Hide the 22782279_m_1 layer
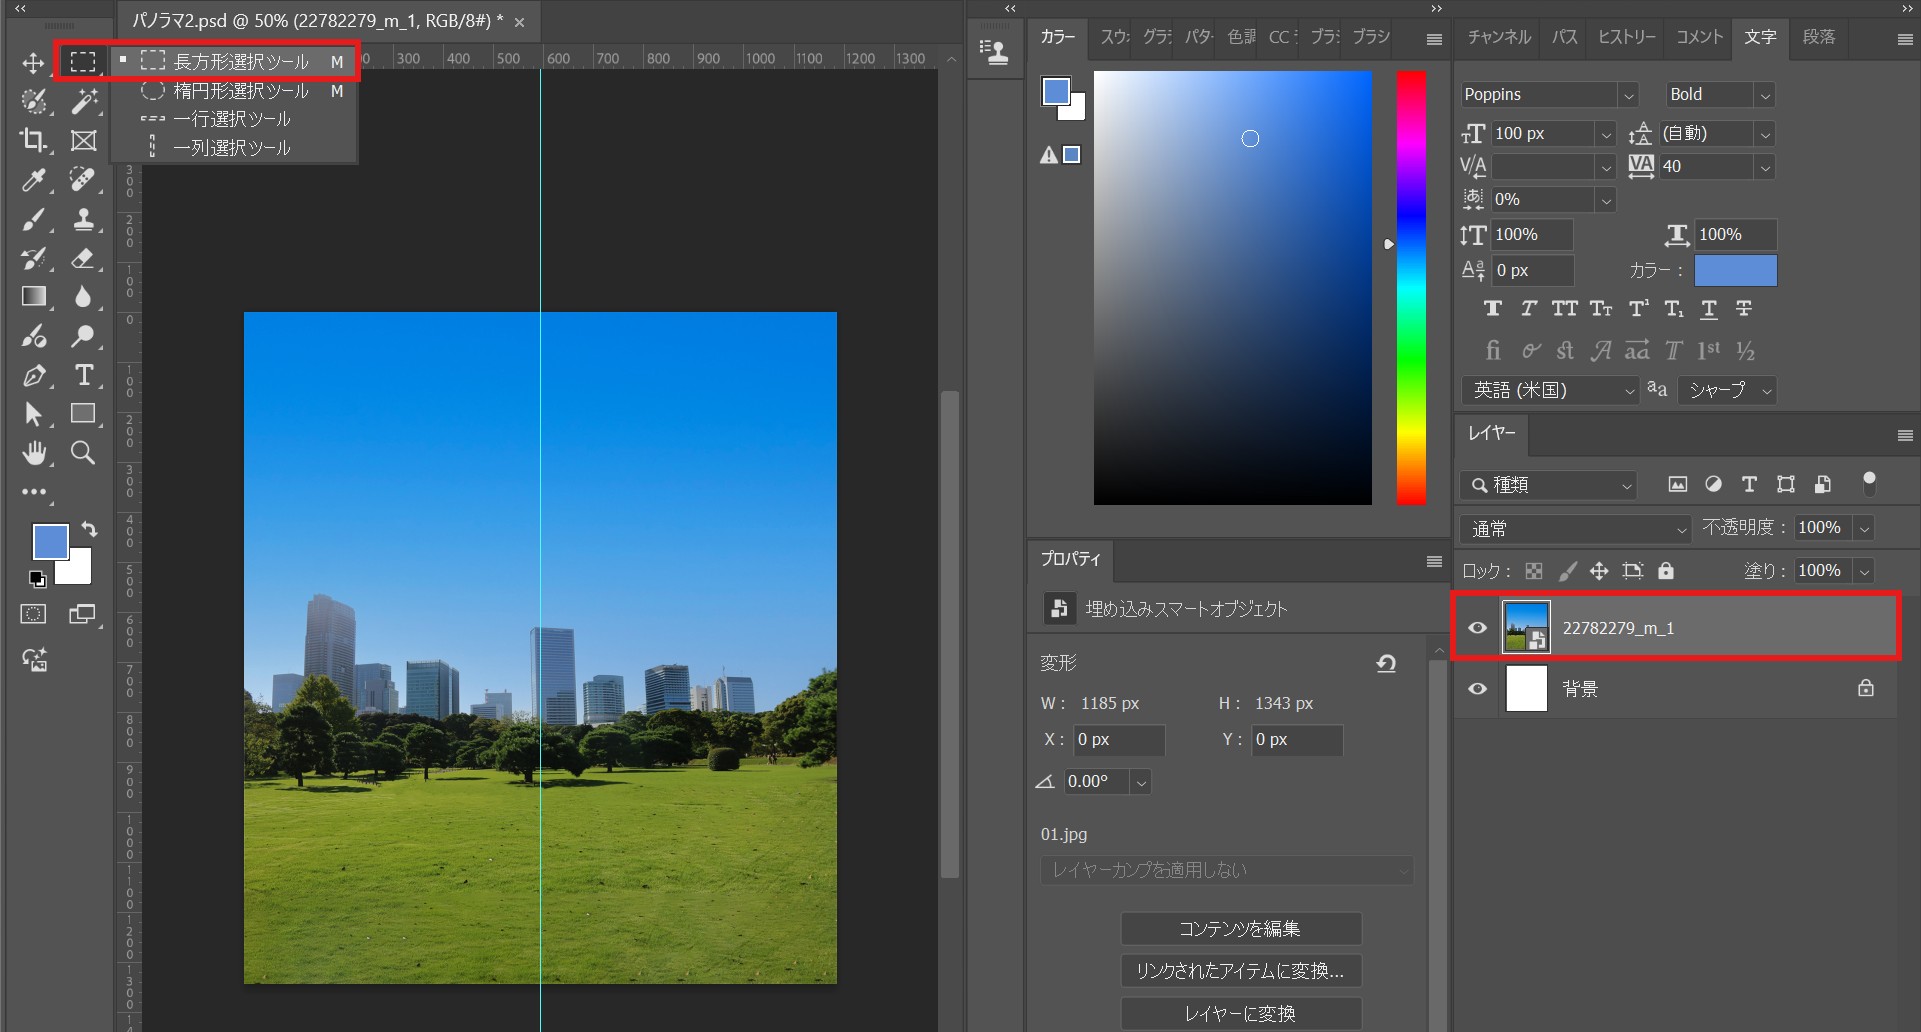The image size is (1921, 1032). point(1477,628)
